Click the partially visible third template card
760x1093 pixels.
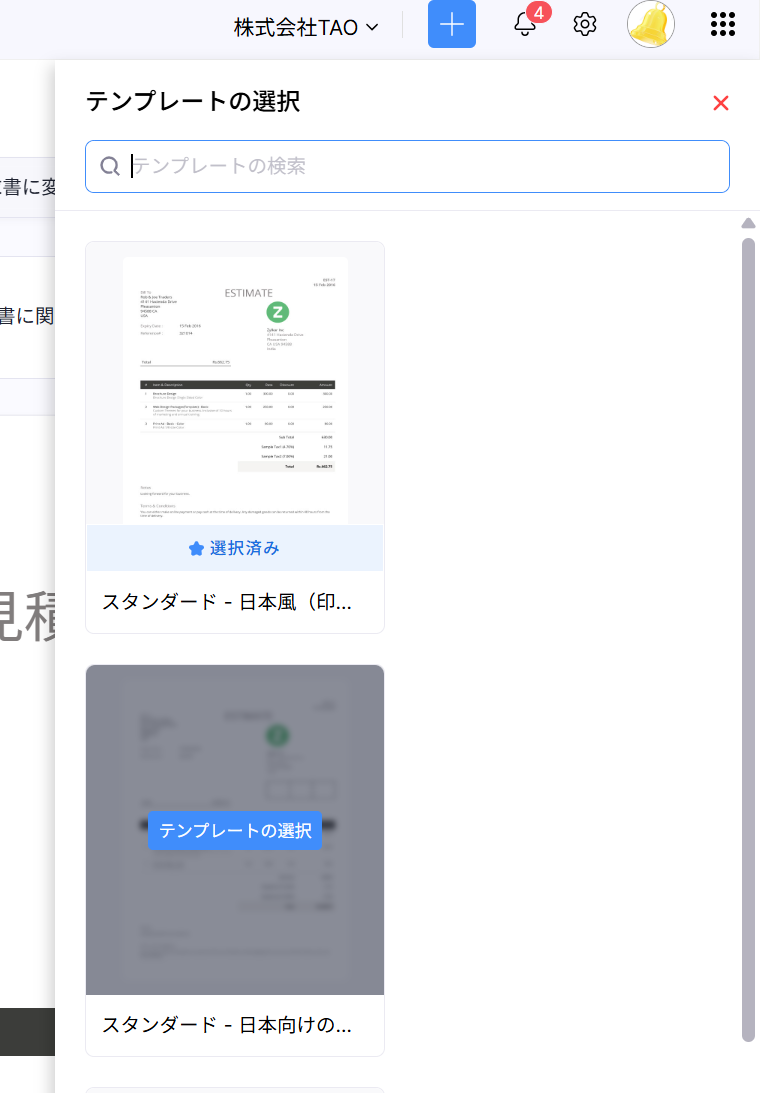tap(235, 1089)
